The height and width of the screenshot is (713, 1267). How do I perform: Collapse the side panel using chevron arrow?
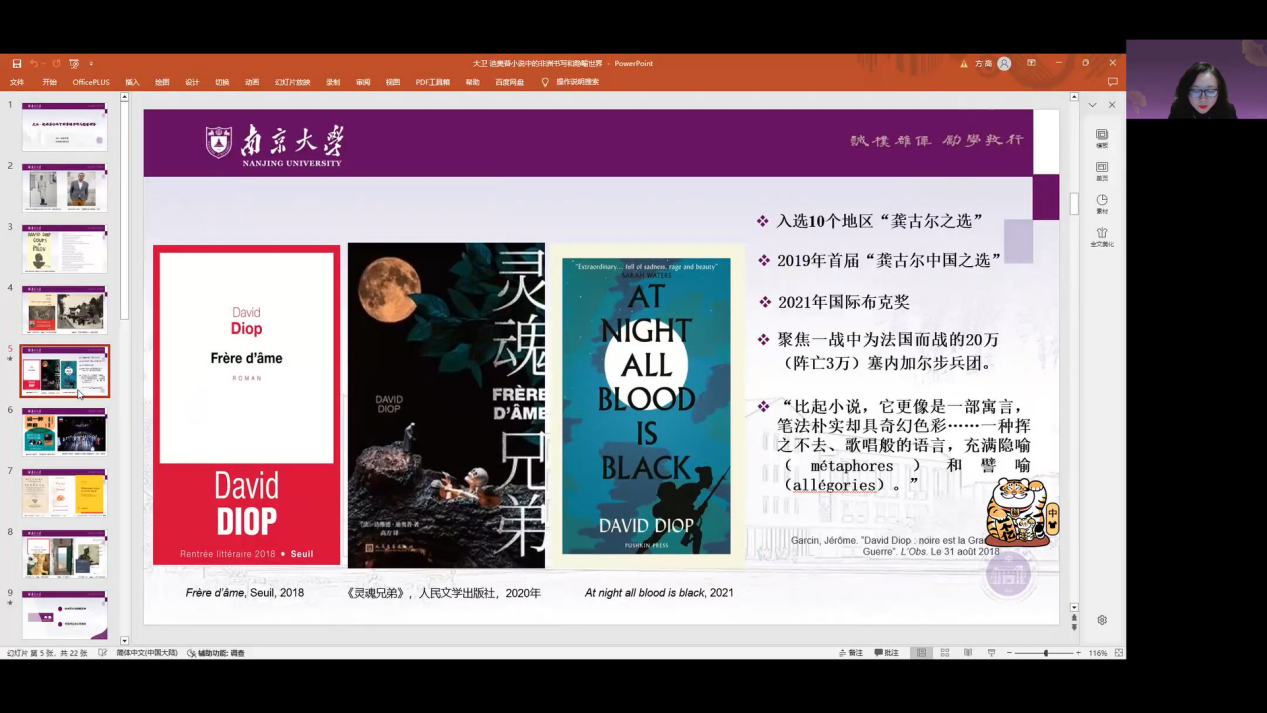coord(1092,105)
